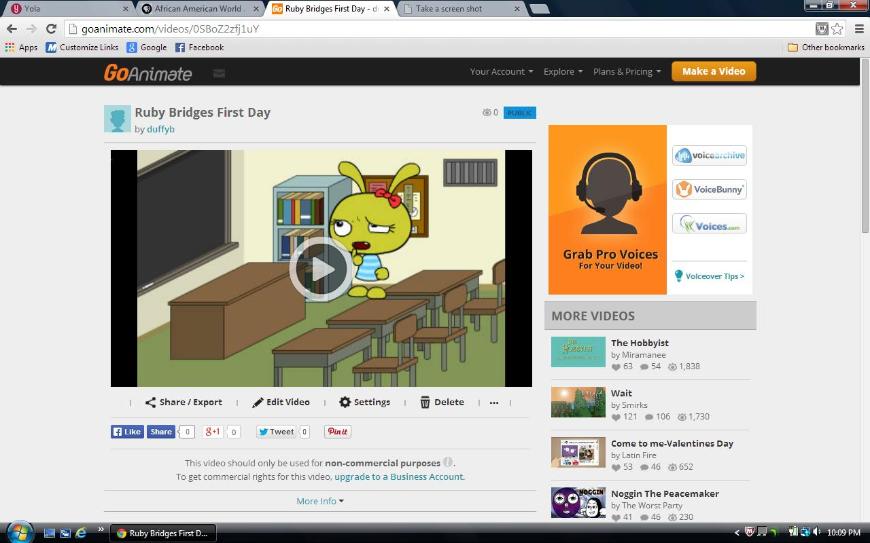Delete the video with trash option

coord(442,402)
